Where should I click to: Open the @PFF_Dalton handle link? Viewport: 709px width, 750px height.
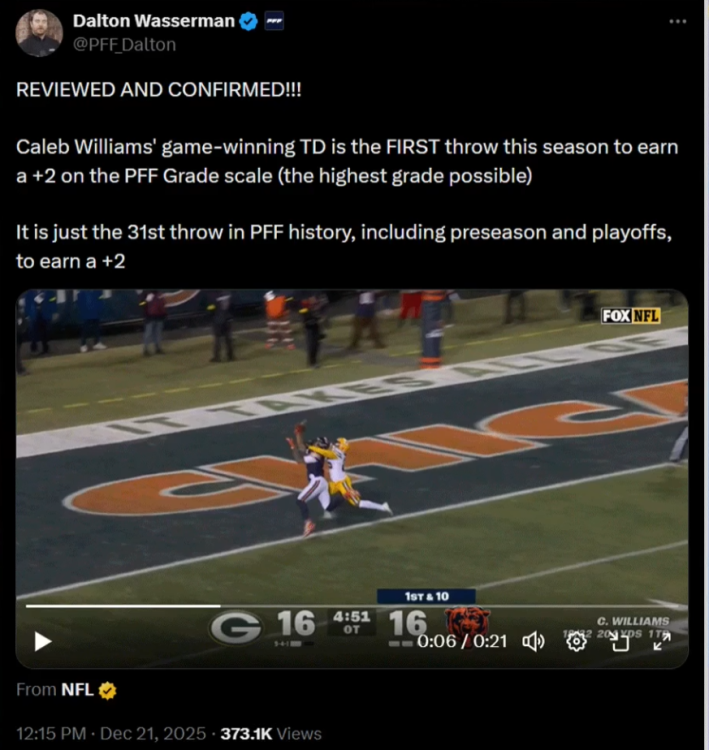coord(124,44)
